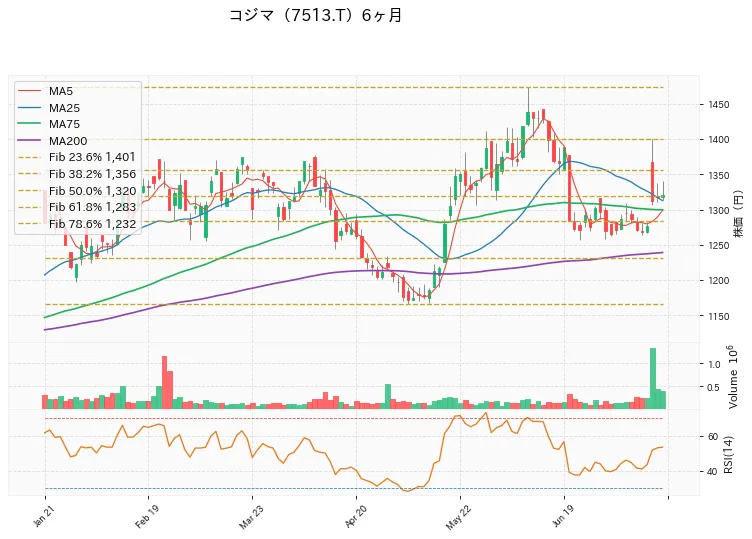Click the tallest green volume bar
Viewport: 752px width, 539px height.
click(x=653, y=378)
